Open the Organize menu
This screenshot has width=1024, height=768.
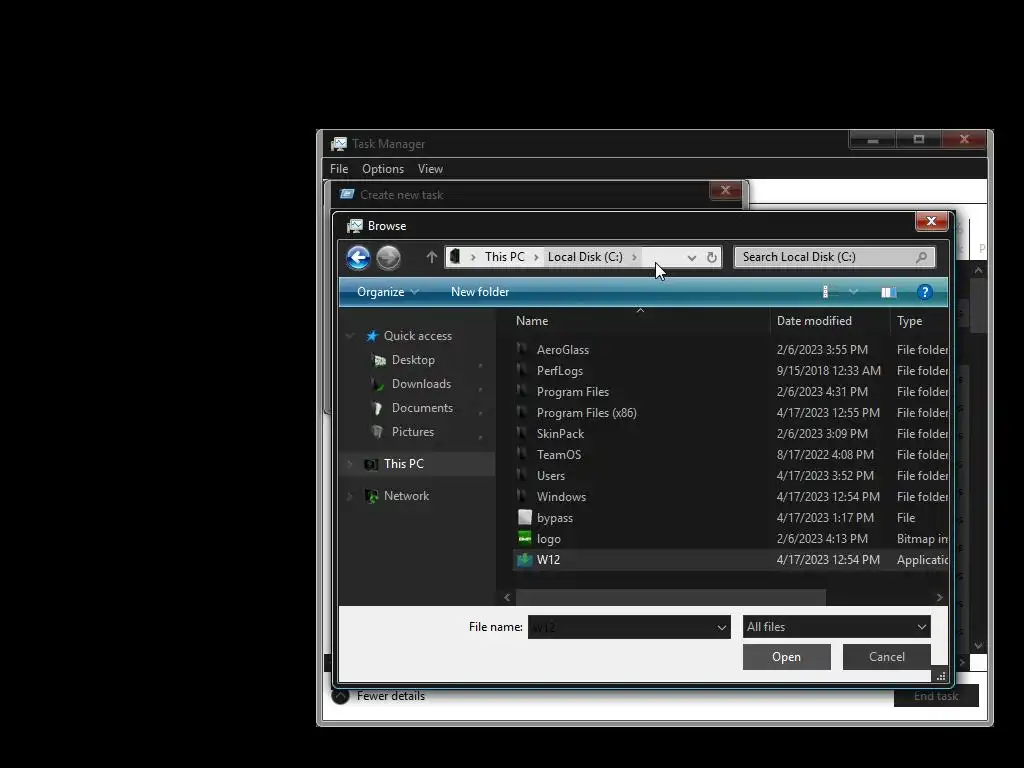click(x=388, y=292)
